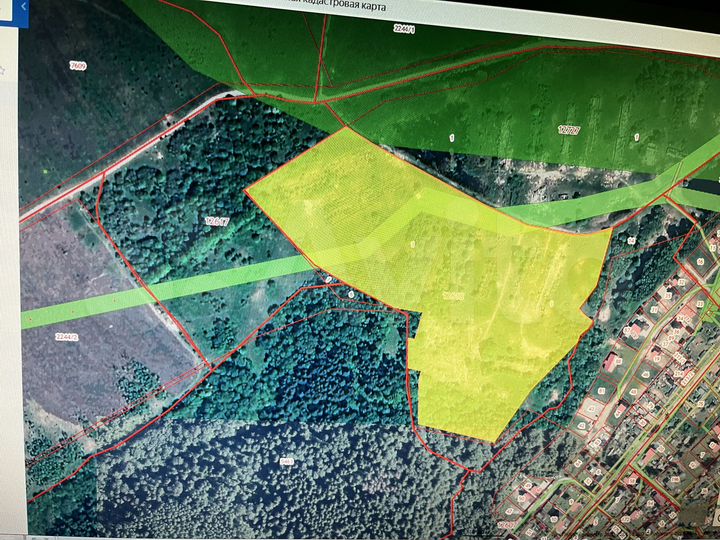Click the number label inside the yellow parcel

point(453,296)
